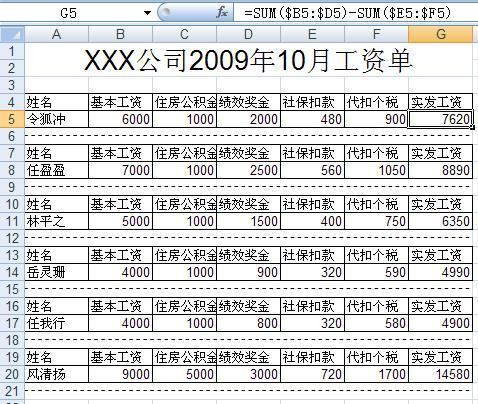Select row 14 header
The width and height of the screenshot is (478, 404).
pyautogui.click(x=12, y=272)
